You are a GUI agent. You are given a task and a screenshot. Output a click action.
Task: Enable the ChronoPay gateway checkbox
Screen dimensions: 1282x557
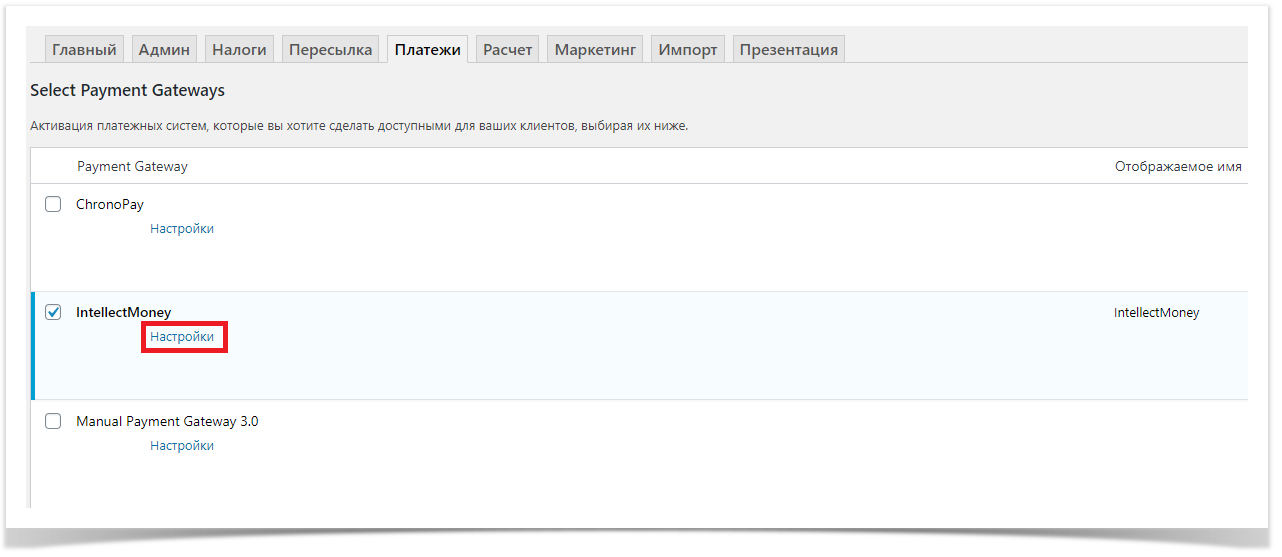click(54, 204)
